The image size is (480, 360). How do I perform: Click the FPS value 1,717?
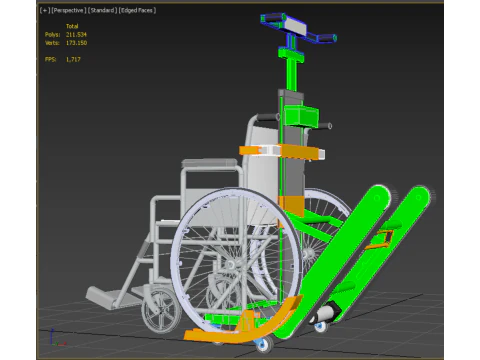[x=73, y=59]
